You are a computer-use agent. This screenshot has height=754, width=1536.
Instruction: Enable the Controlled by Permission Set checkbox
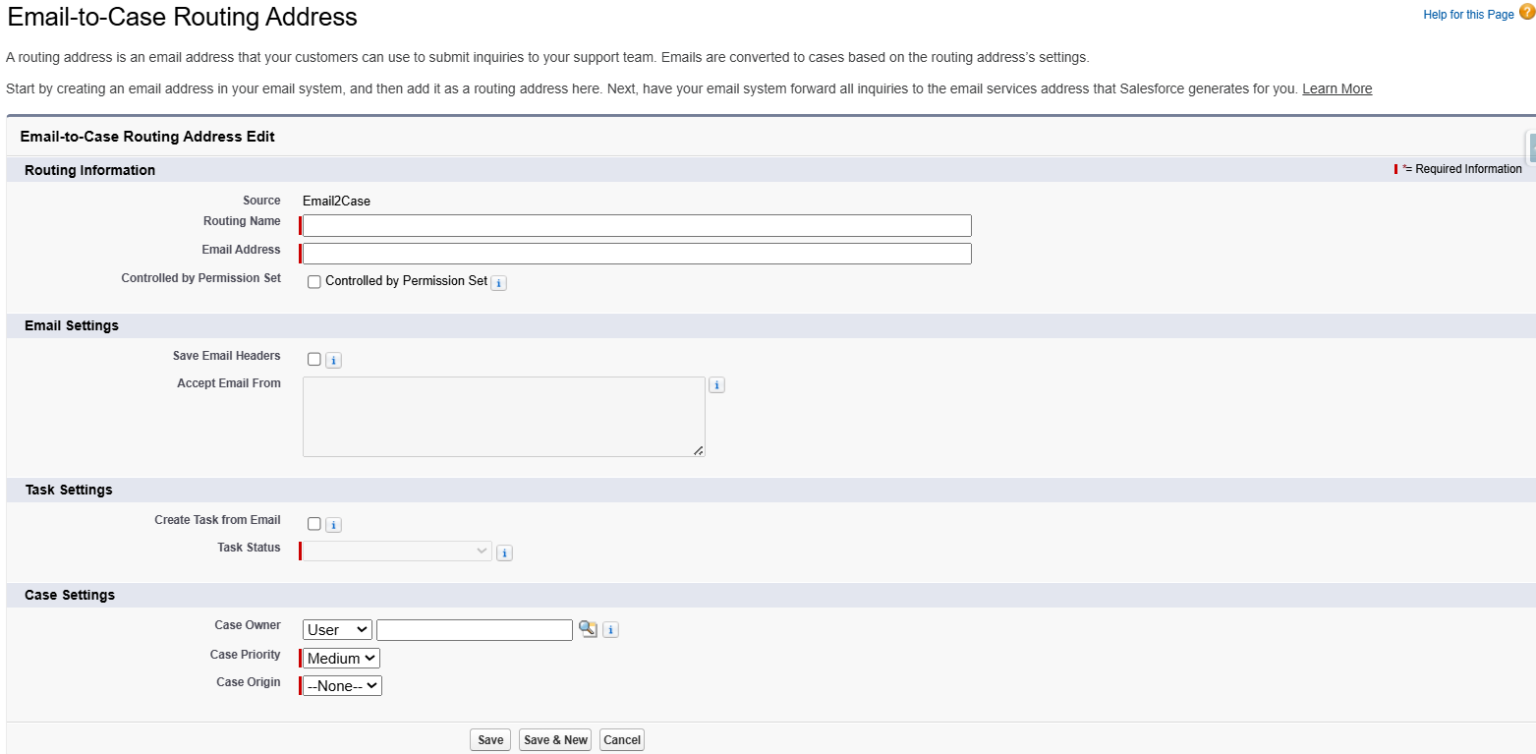click(x=313, y=282)
